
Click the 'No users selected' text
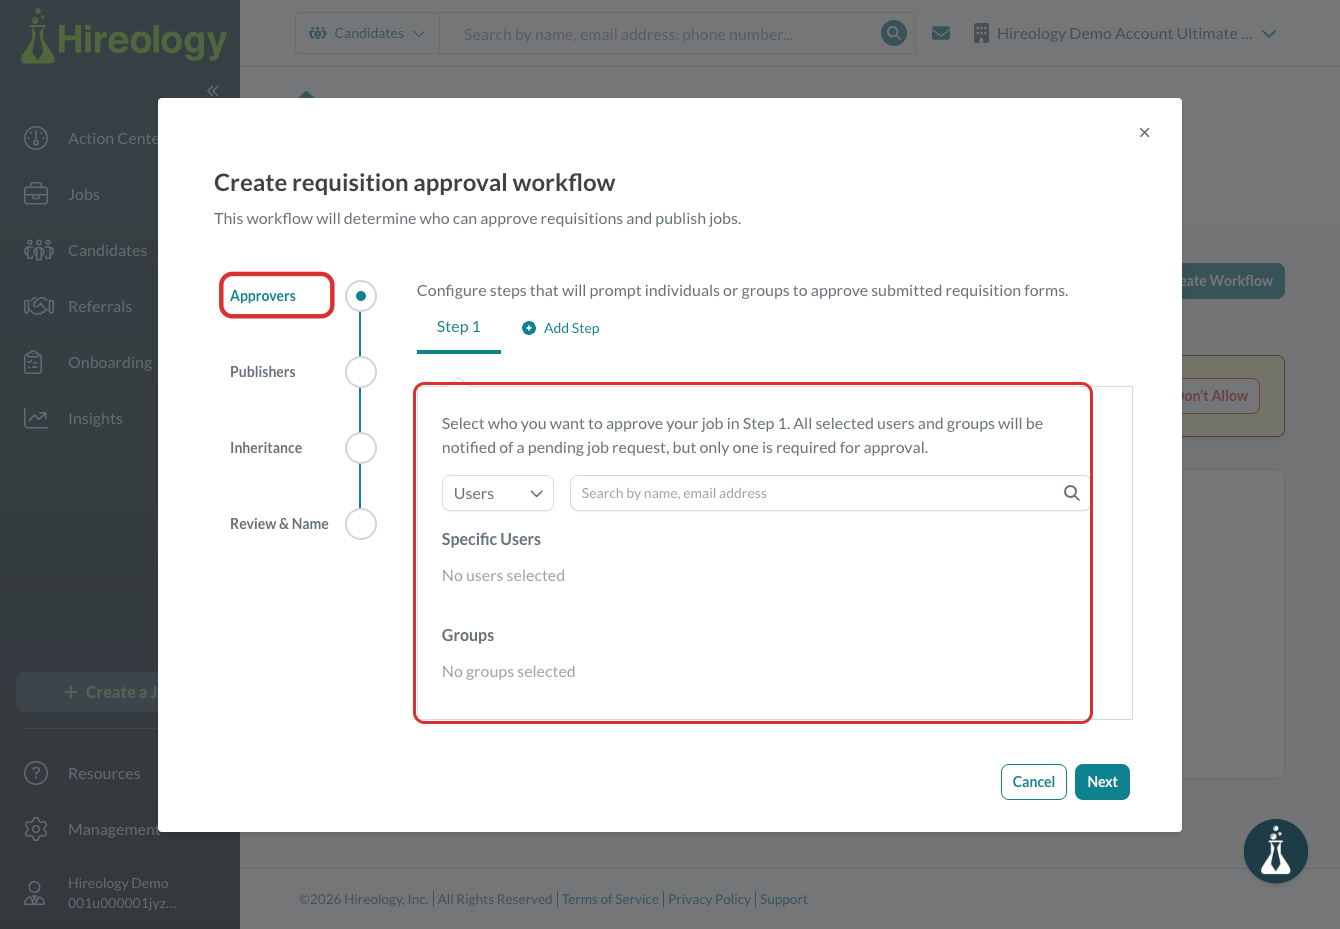pos(503,575)
